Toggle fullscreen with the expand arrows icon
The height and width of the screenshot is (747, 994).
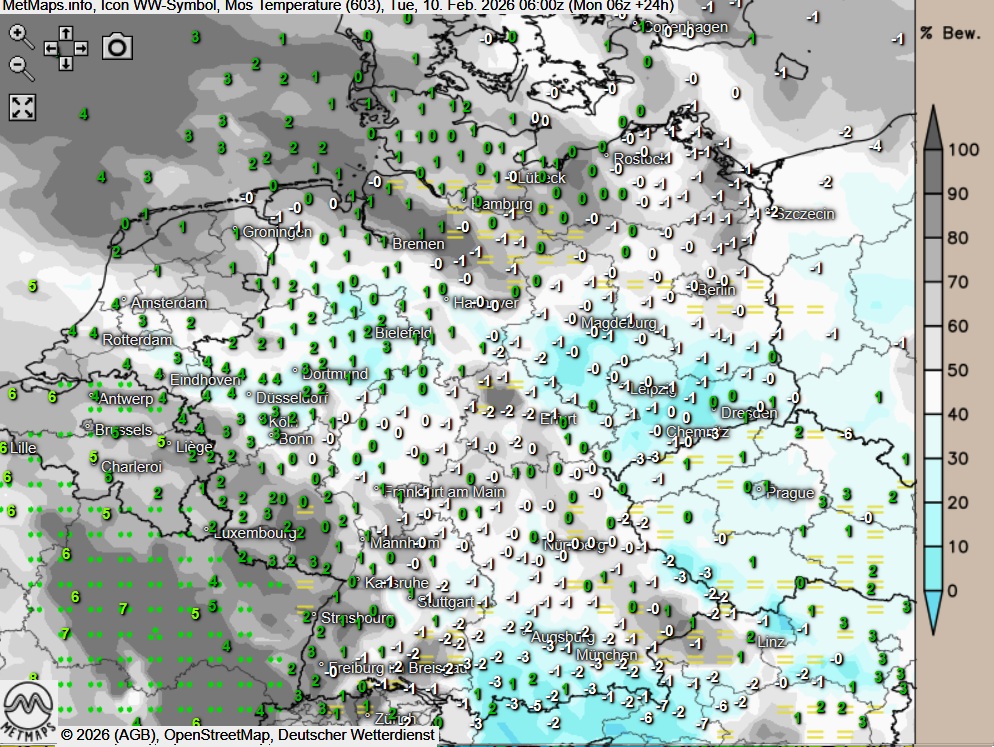(22, 107)
